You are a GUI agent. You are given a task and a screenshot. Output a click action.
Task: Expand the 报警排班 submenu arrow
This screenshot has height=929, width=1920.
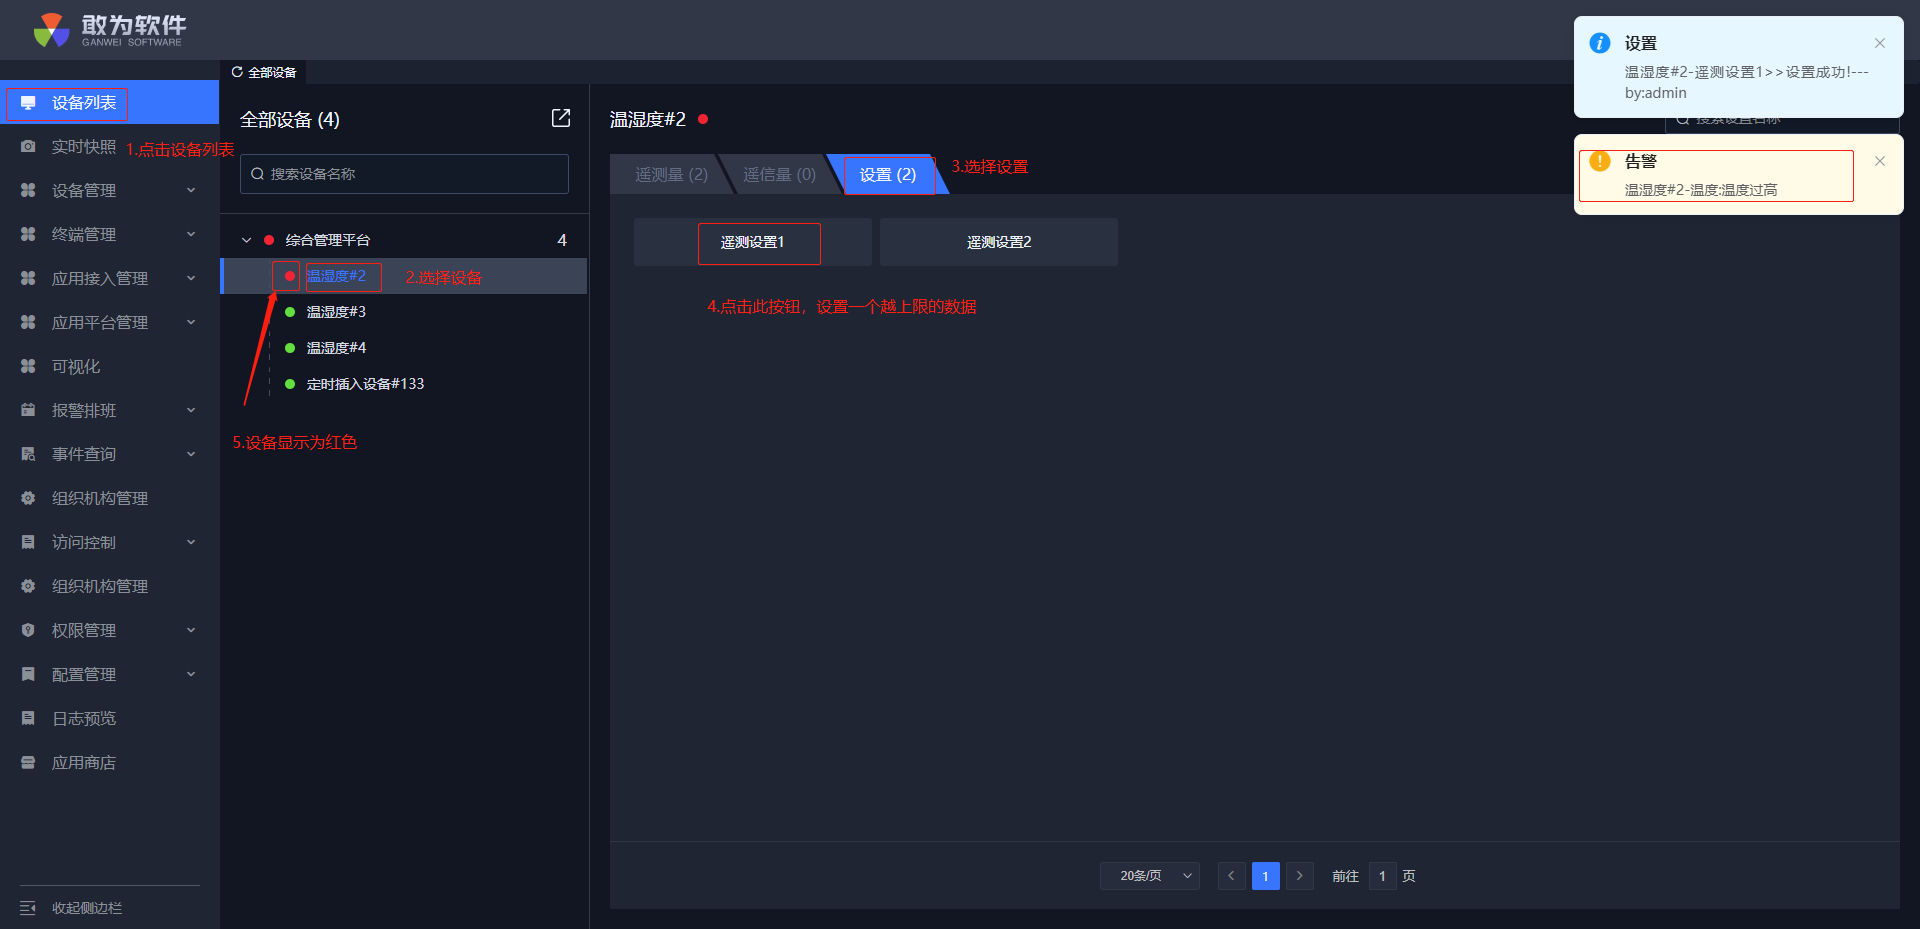pyautogui.click(x=191, y=410)
